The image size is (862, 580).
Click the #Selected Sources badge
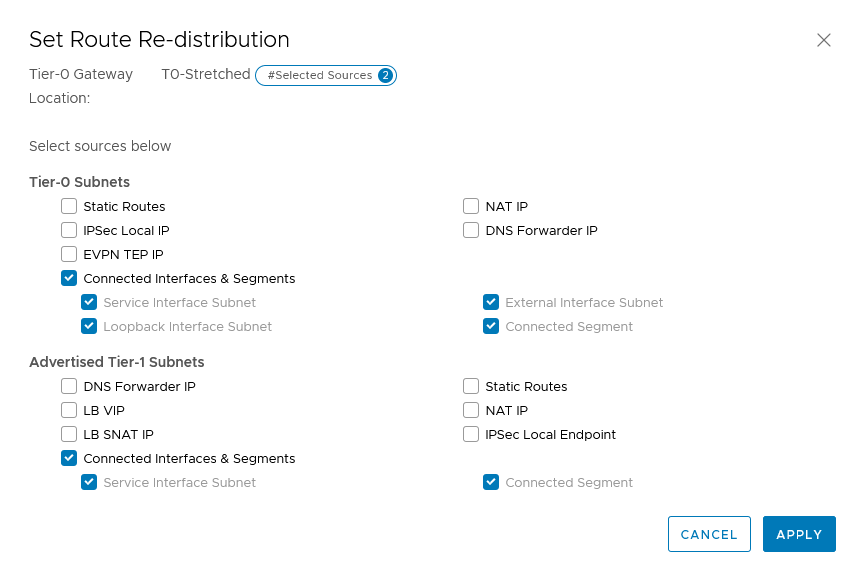pyautogui.click(x=326, y=75)
